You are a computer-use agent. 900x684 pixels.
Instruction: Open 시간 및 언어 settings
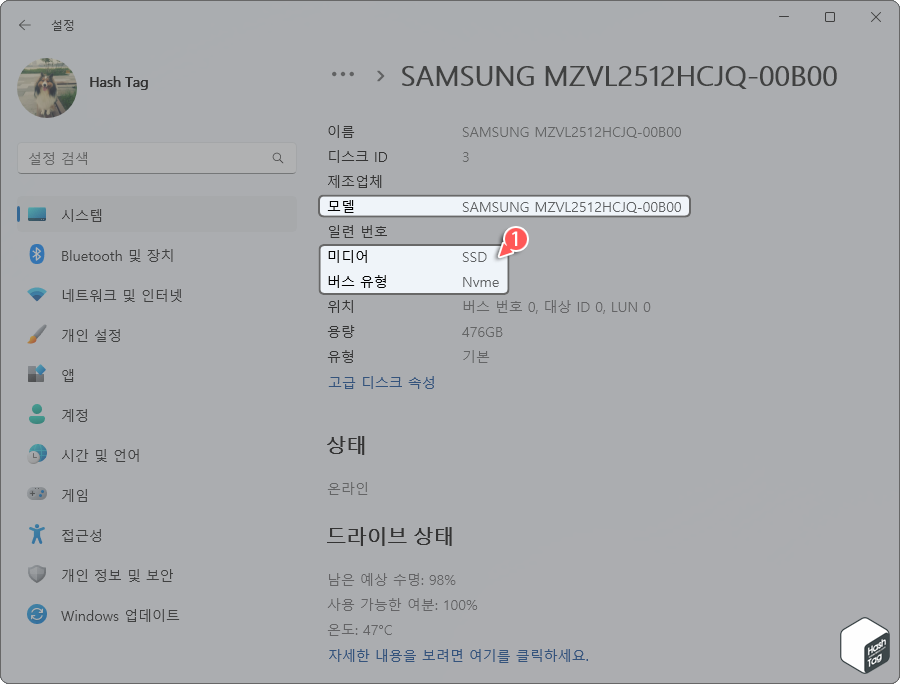click(x=157, y=455)
